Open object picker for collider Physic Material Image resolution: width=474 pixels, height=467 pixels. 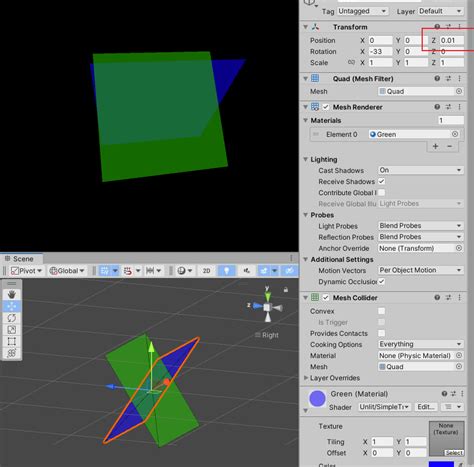point(459,356)
